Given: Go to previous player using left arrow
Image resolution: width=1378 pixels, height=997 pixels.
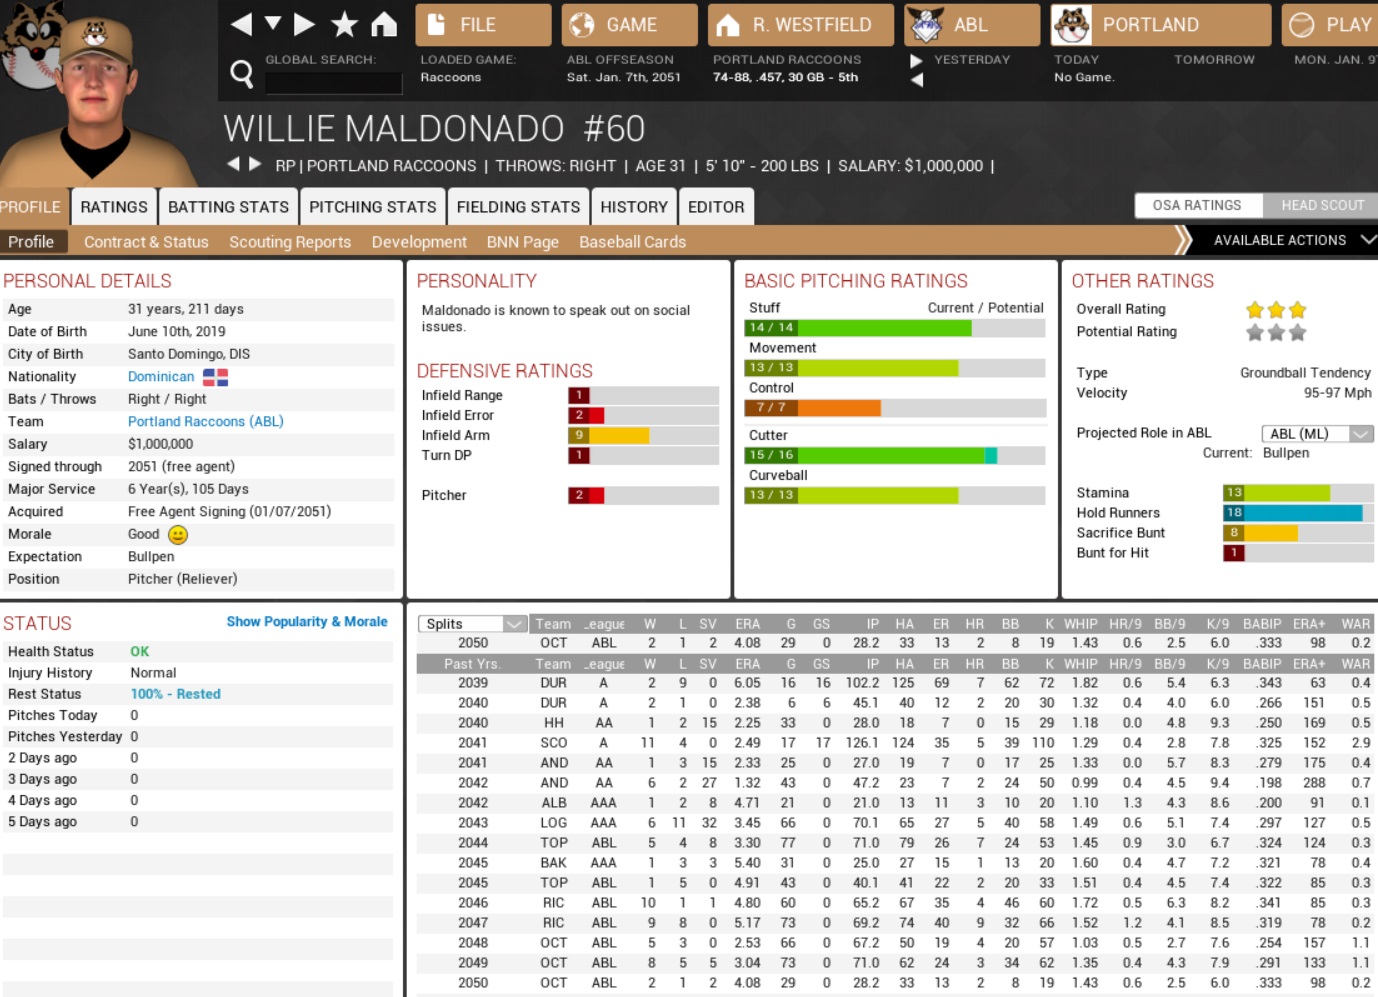Looking at the screenshot, I should [233, 164].
